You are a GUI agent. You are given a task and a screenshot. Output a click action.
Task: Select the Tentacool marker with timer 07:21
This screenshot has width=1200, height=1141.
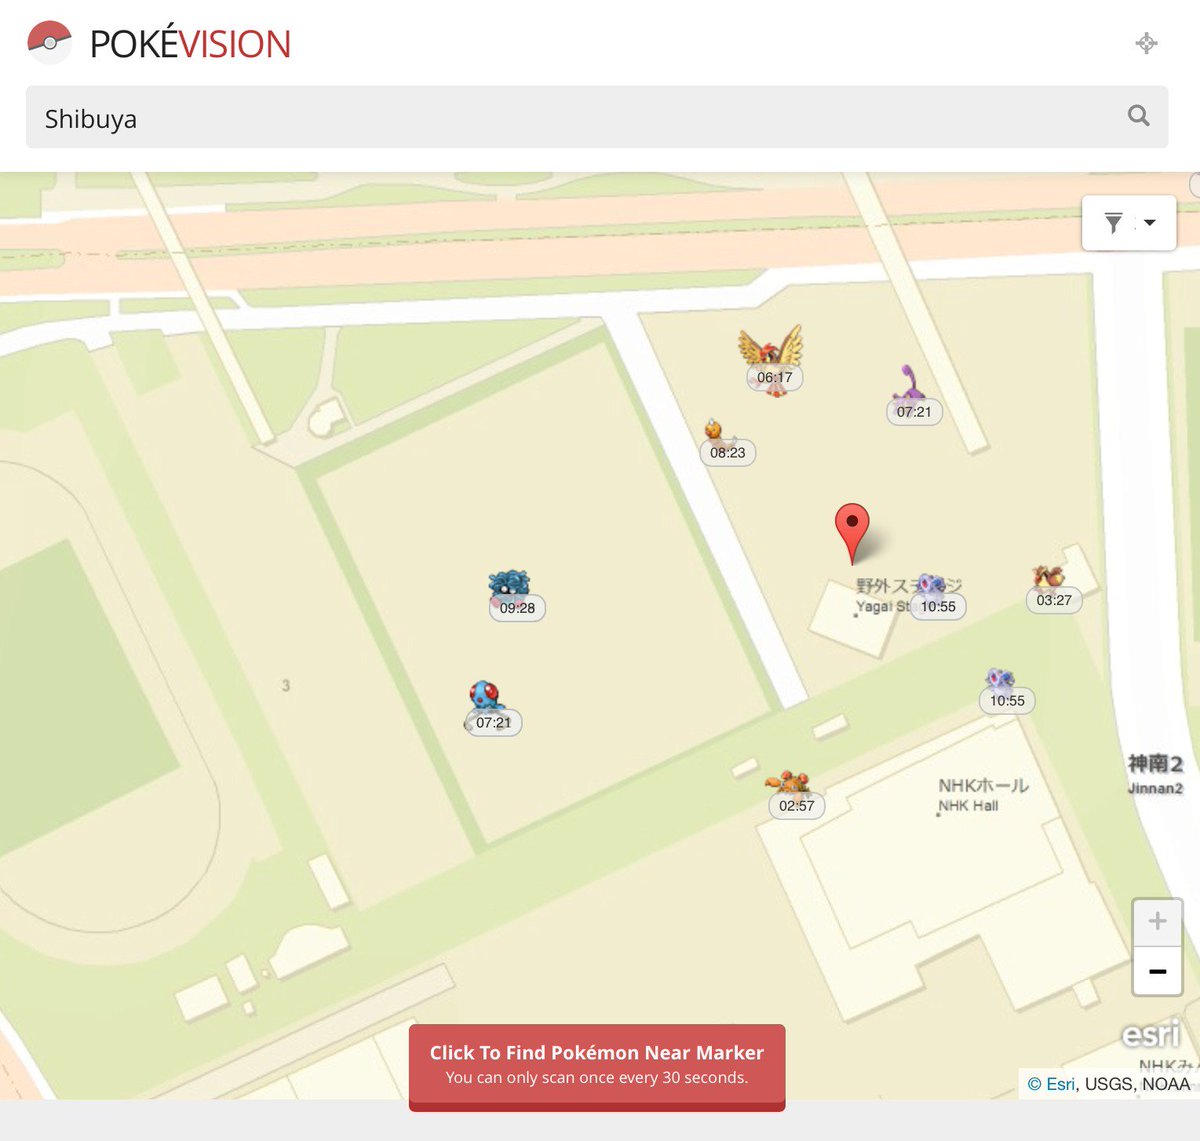click(x=491, y=708)
